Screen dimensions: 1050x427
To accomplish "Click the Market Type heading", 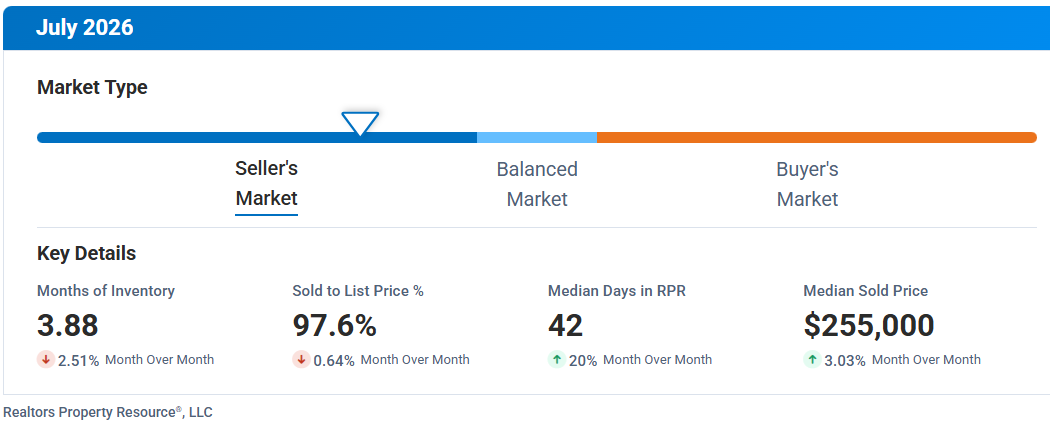I will click(92, 88).
